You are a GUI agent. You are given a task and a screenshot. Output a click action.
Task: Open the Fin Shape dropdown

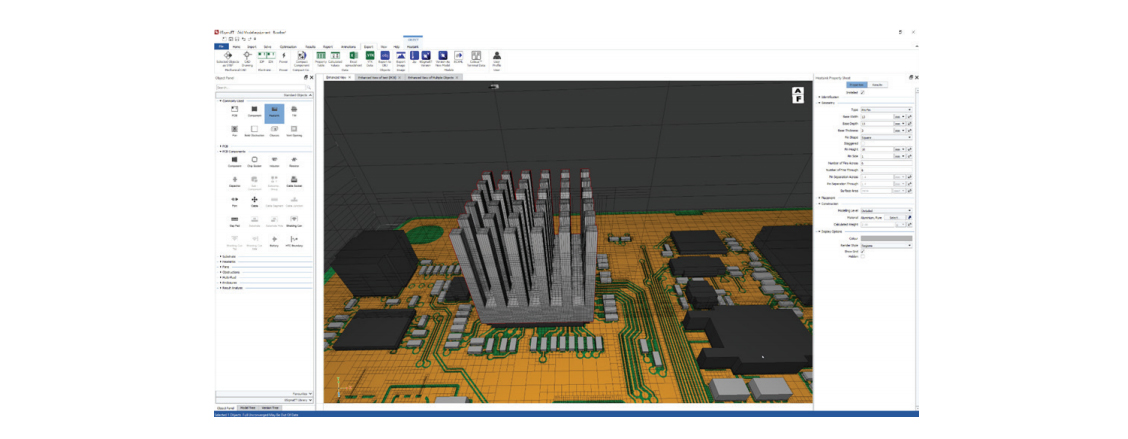pos(886,137)
